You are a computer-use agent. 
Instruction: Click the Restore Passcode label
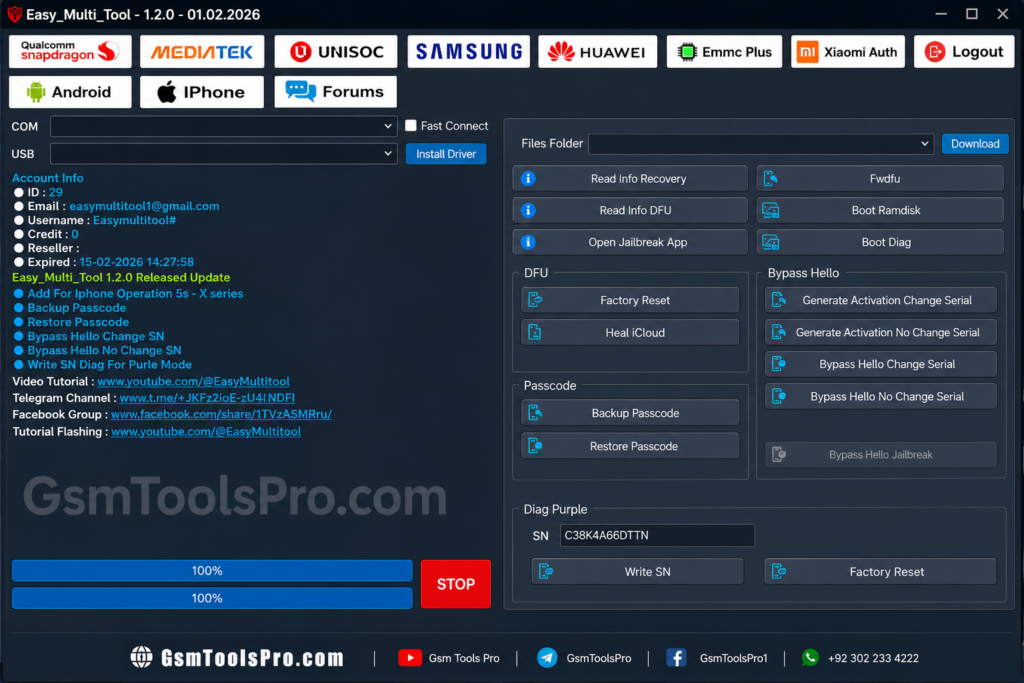click(633, 446)
